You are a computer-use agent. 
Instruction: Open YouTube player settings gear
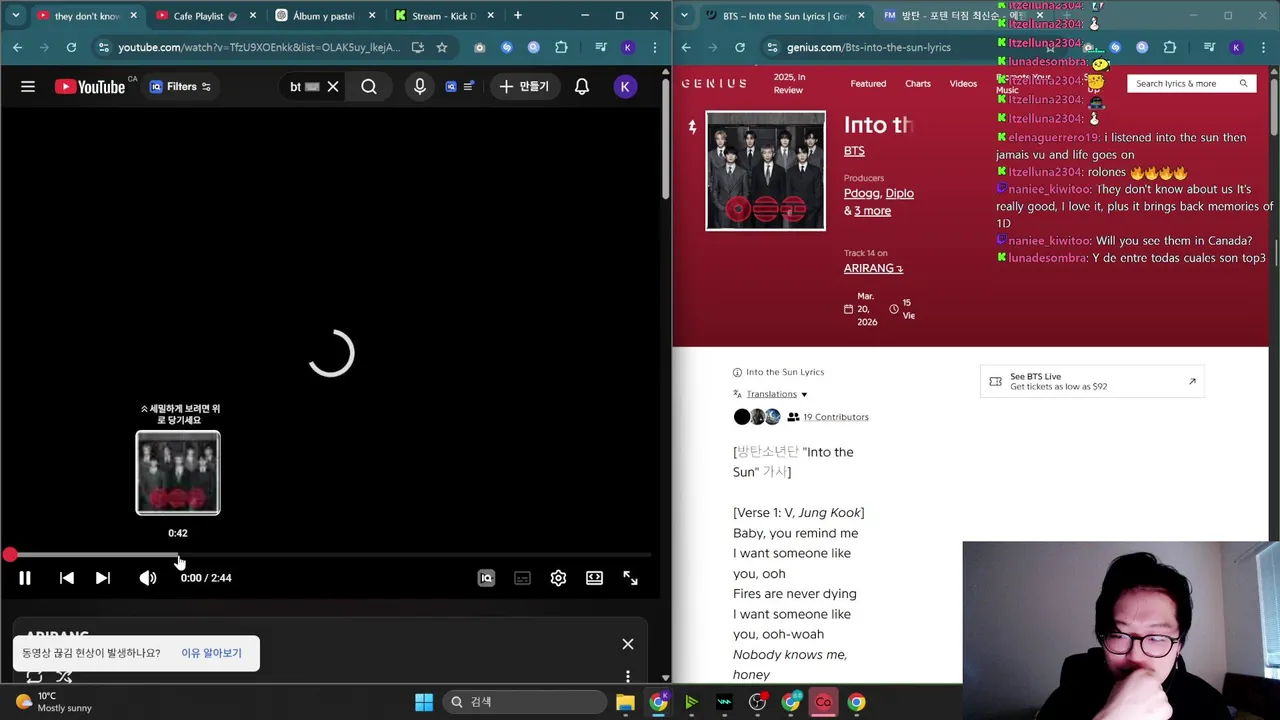tap(558, 578)
